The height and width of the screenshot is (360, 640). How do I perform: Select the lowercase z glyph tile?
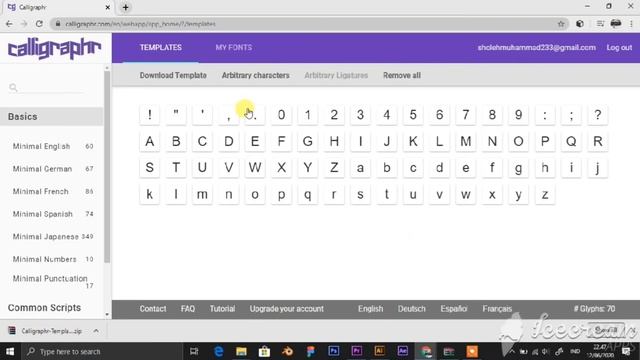pyautogui.click(x=545, y=194)
